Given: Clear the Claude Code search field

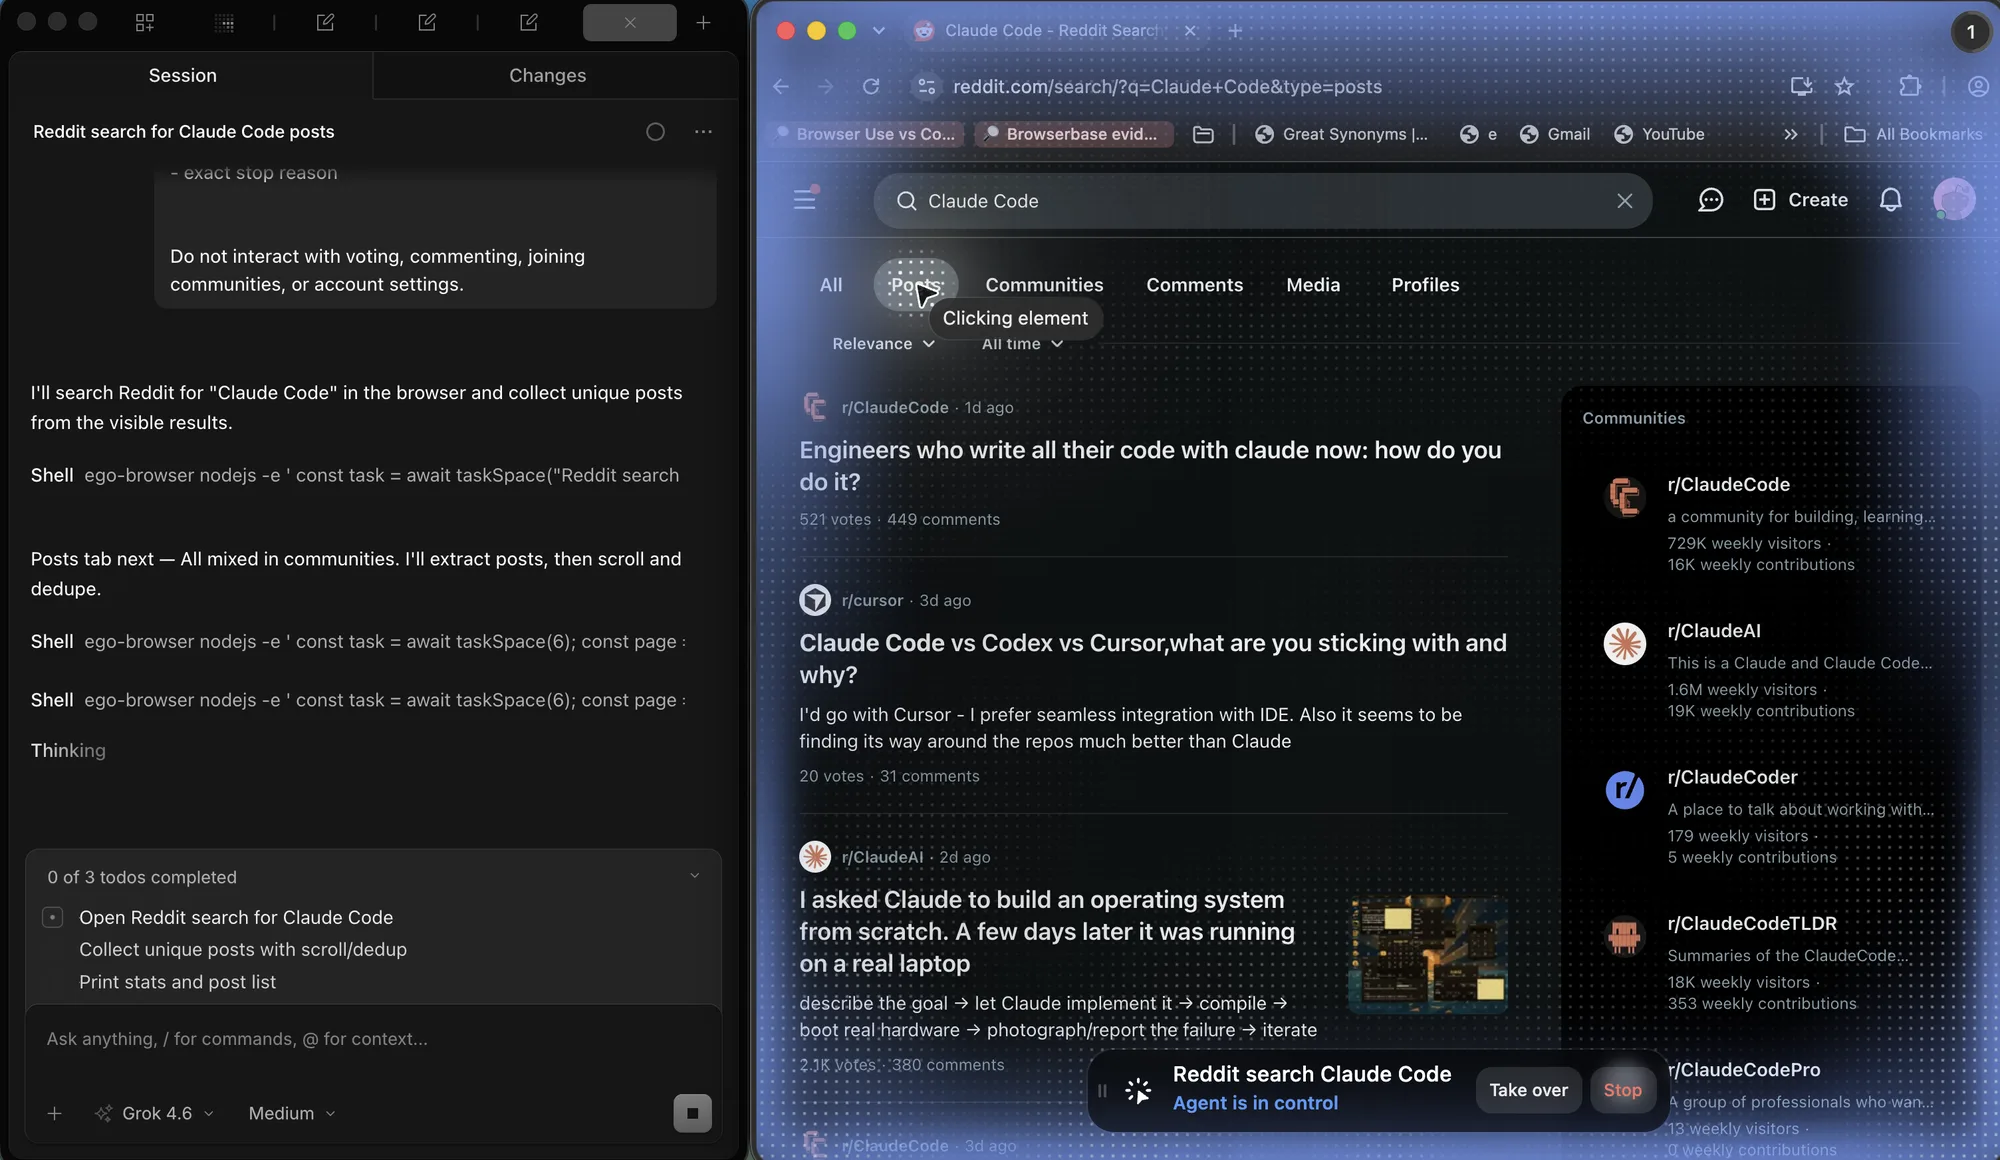Looking at the screenshot, I should coord(1624,201).
